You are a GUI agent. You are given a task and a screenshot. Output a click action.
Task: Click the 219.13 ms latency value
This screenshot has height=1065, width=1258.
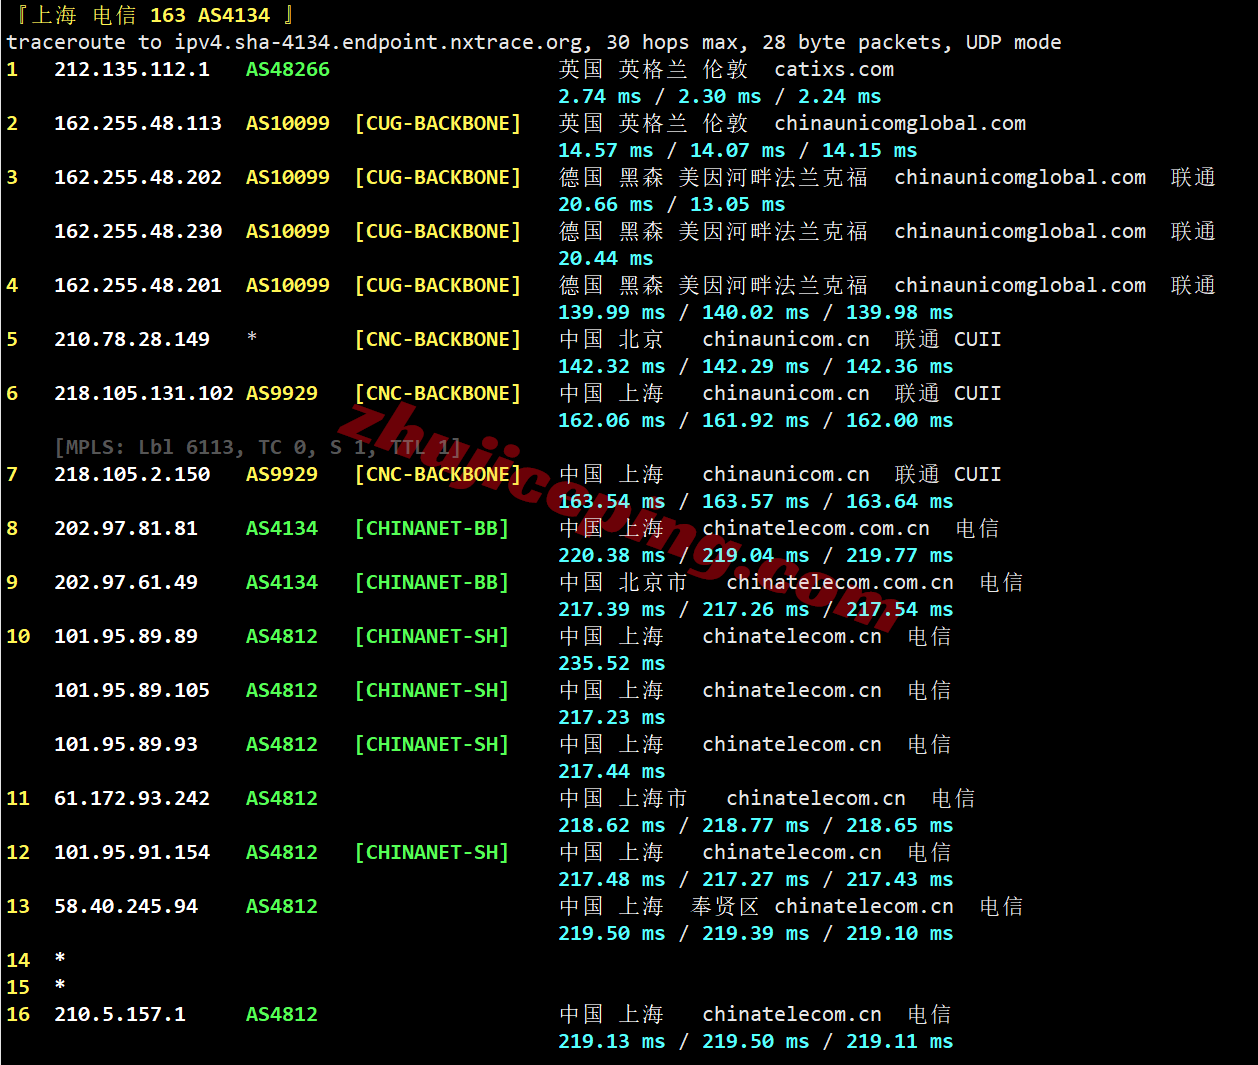[x=612, y=1041]
